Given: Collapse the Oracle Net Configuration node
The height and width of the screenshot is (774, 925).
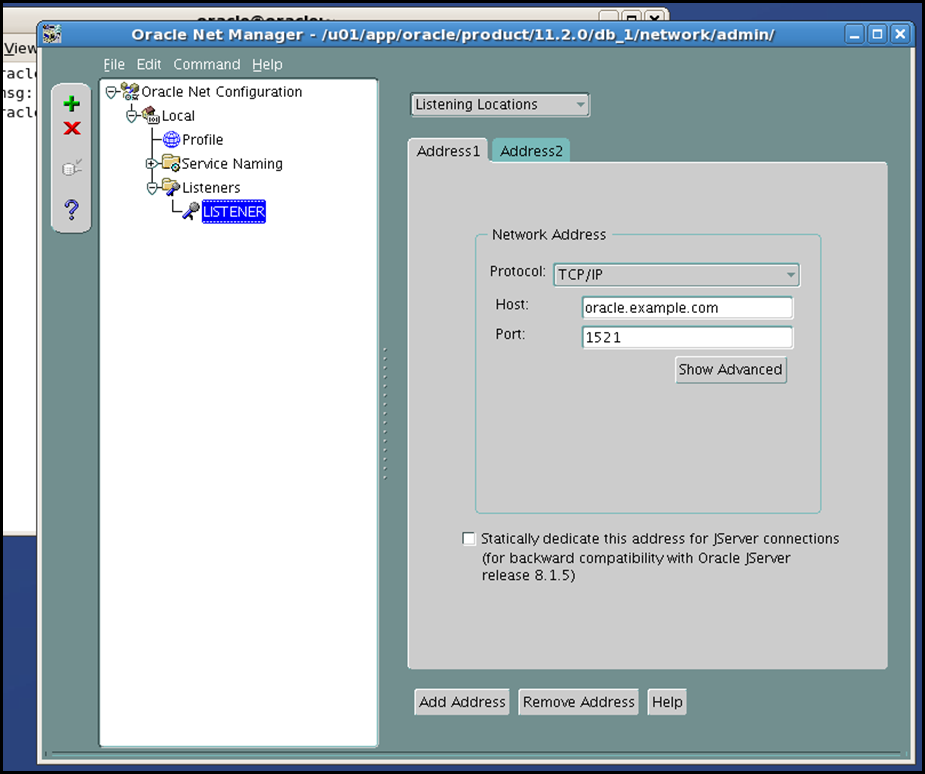Looking at the screenshot, I should [x=111, y=92].
